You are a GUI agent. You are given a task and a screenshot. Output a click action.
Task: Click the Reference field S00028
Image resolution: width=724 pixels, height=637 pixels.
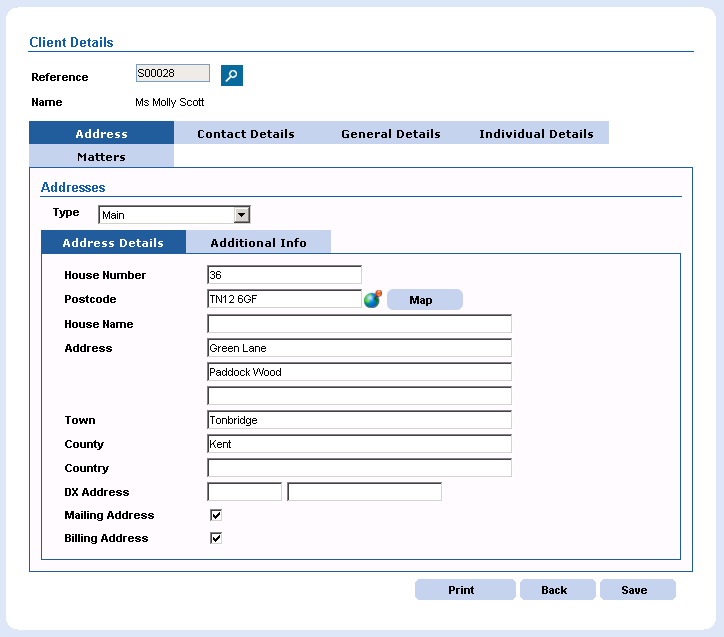tap(173, 73)
